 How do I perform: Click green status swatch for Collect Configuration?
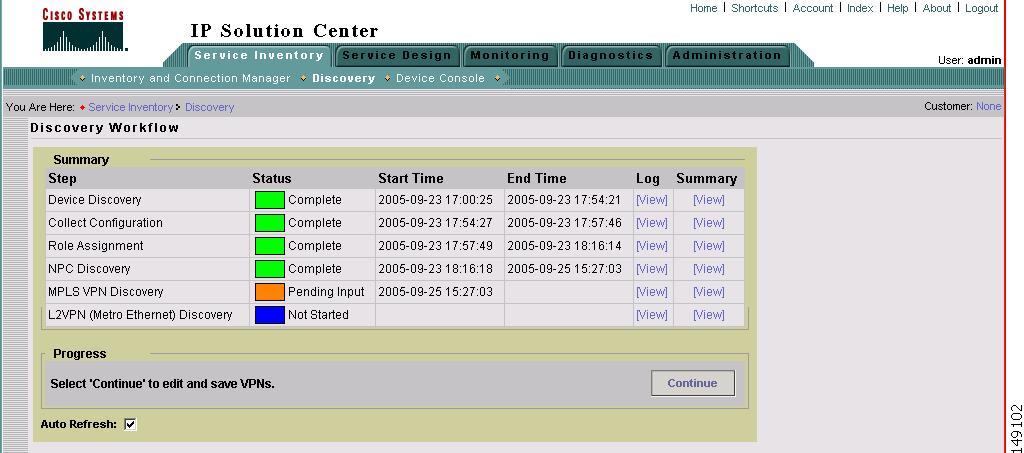[x=270, y=223]
